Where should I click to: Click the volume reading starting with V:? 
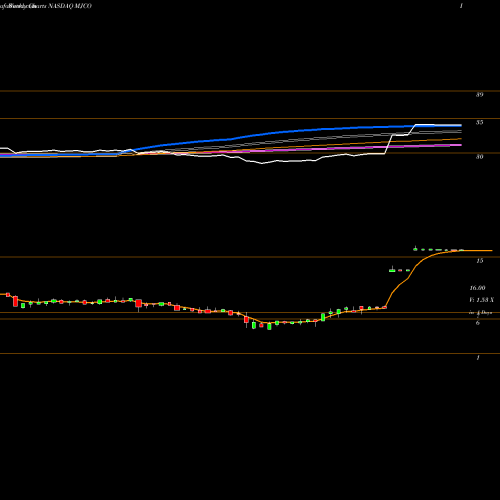pos(481,300)
